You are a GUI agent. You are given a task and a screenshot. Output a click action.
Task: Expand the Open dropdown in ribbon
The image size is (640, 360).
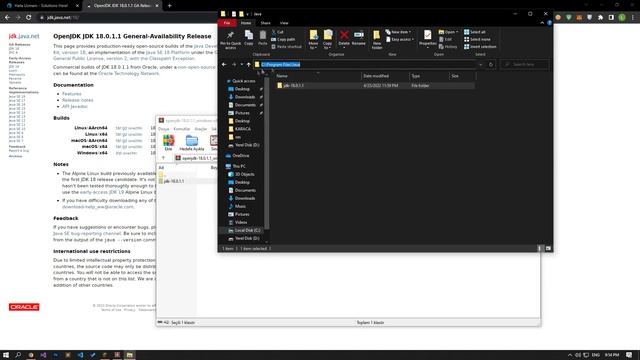[448, 32]
